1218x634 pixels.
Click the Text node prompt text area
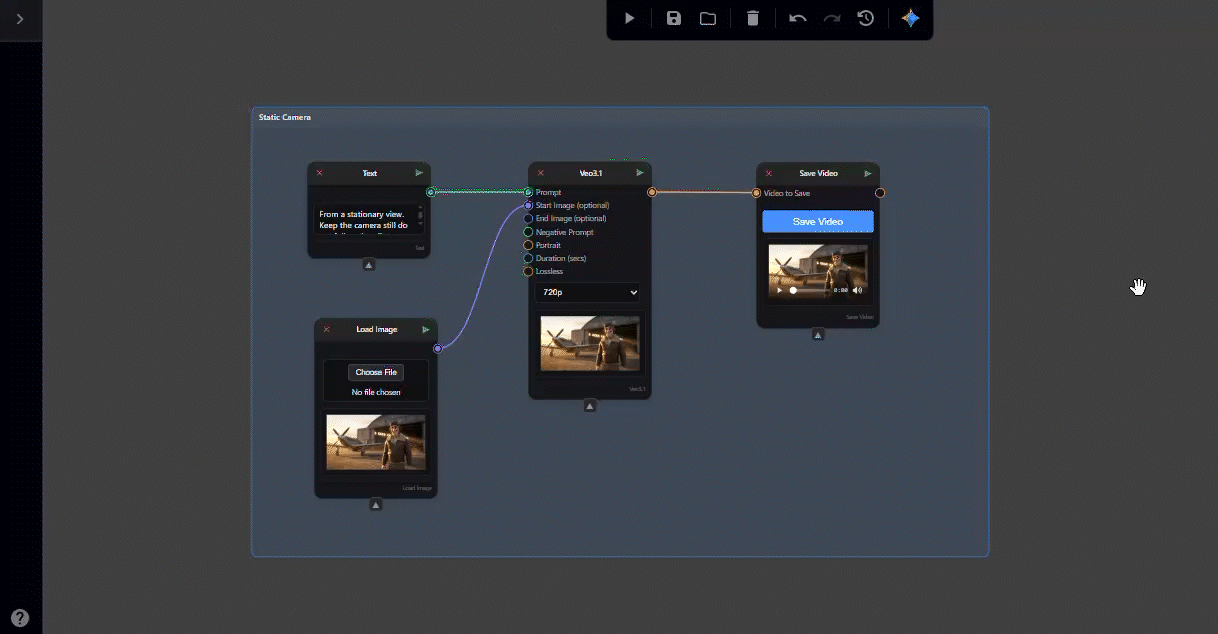click(x=364, y=220)
